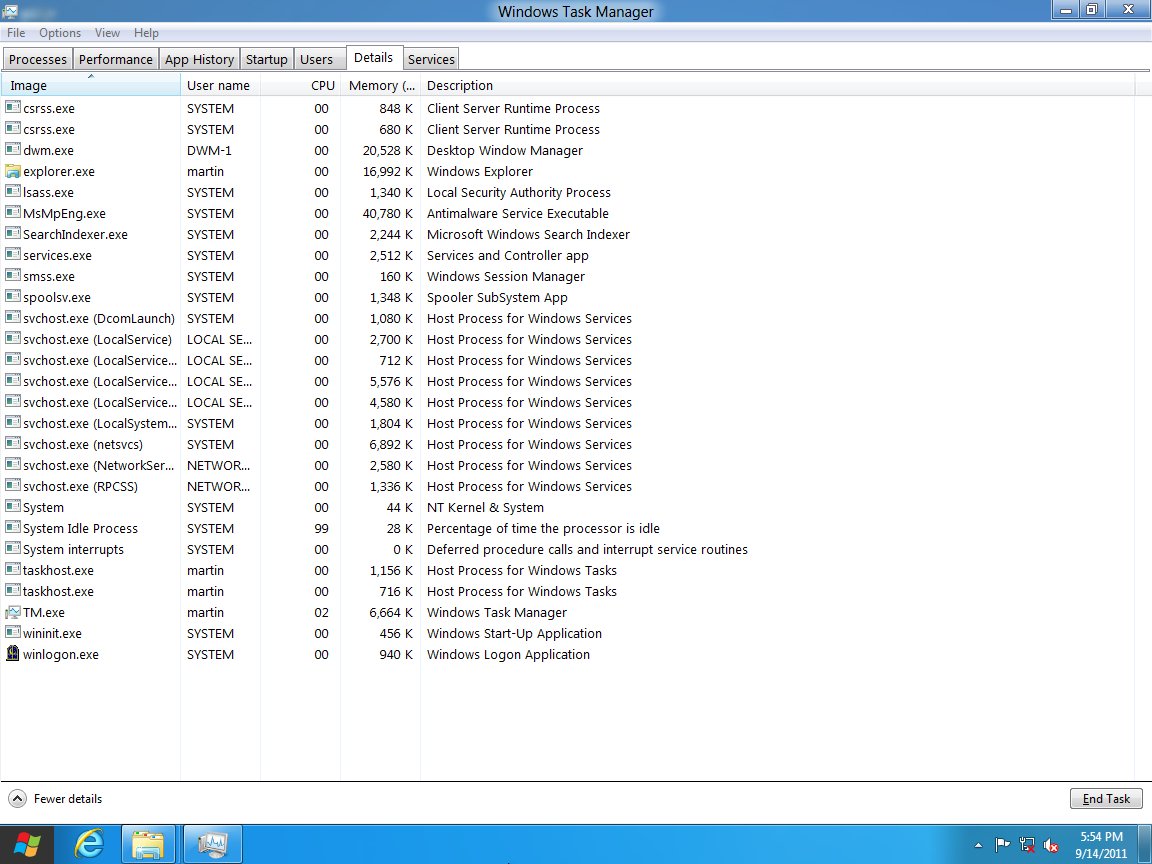1152x864 pixels.
Task: Click the Windows Session Manager description
Action: coord(506,277)
